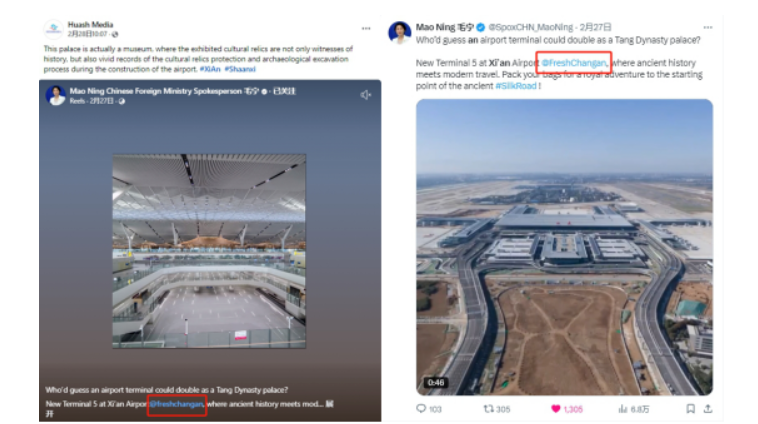Open @freshchangan mention in the reel caption
This screenshot has width=758, height=424.
pyautogui.click(x=177, y=403)
